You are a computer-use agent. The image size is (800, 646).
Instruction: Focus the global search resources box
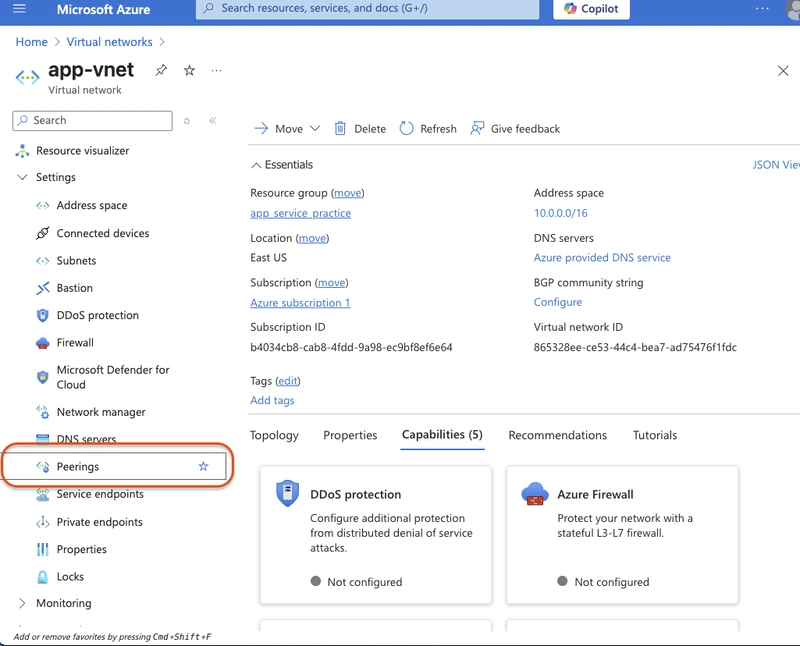click(367, 9)
